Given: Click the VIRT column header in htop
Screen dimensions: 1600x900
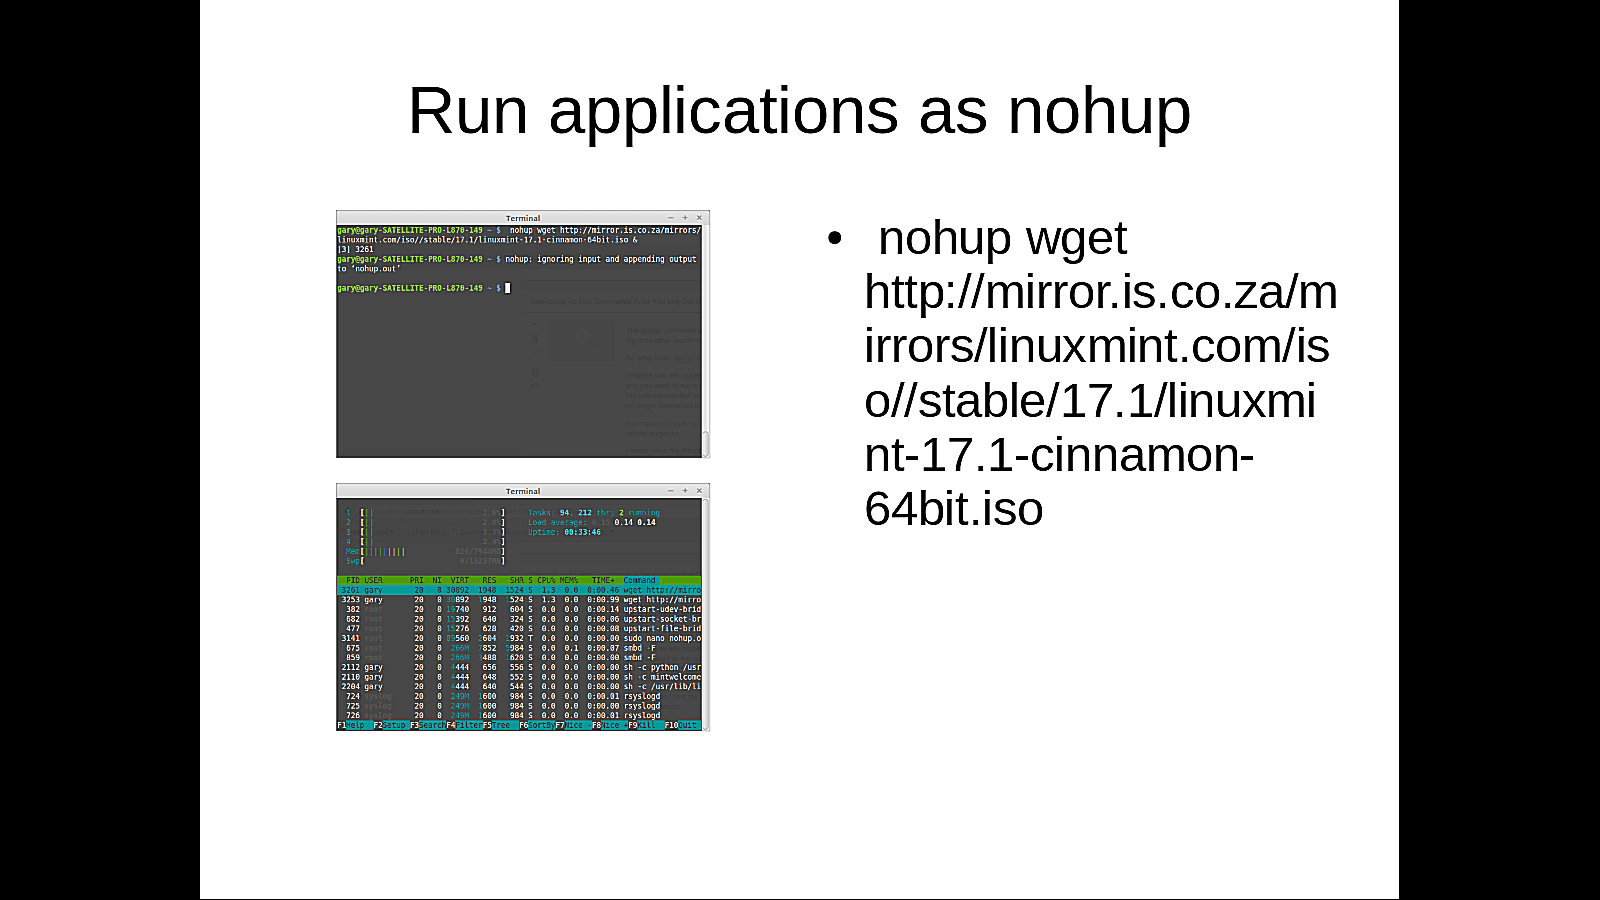Looking at the screenshot, I should click(x=459, y=580).
